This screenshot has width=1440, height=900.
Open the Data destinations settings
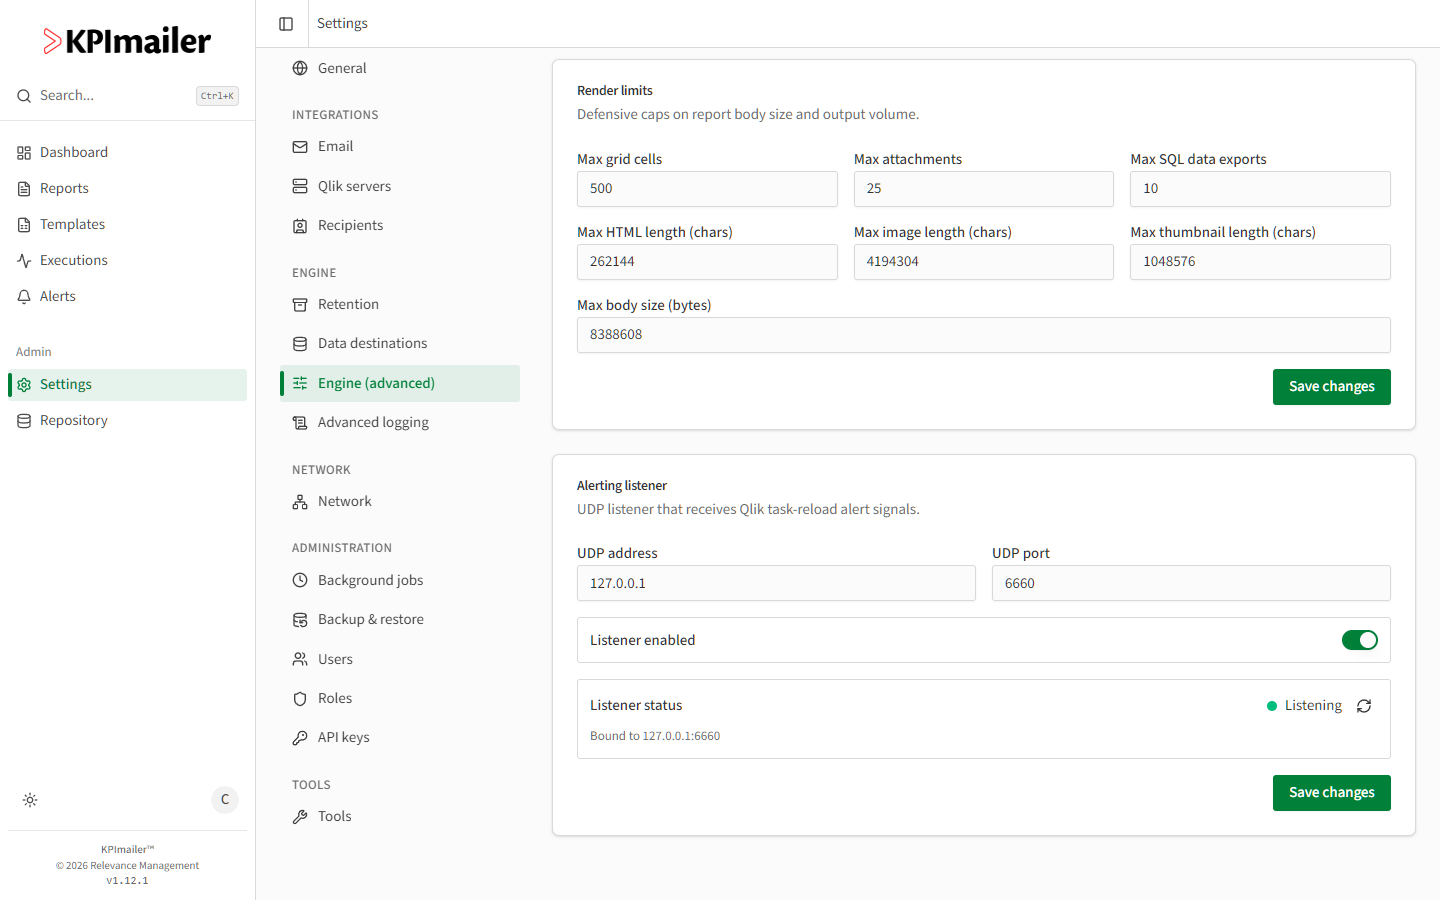tap(400, 344)
